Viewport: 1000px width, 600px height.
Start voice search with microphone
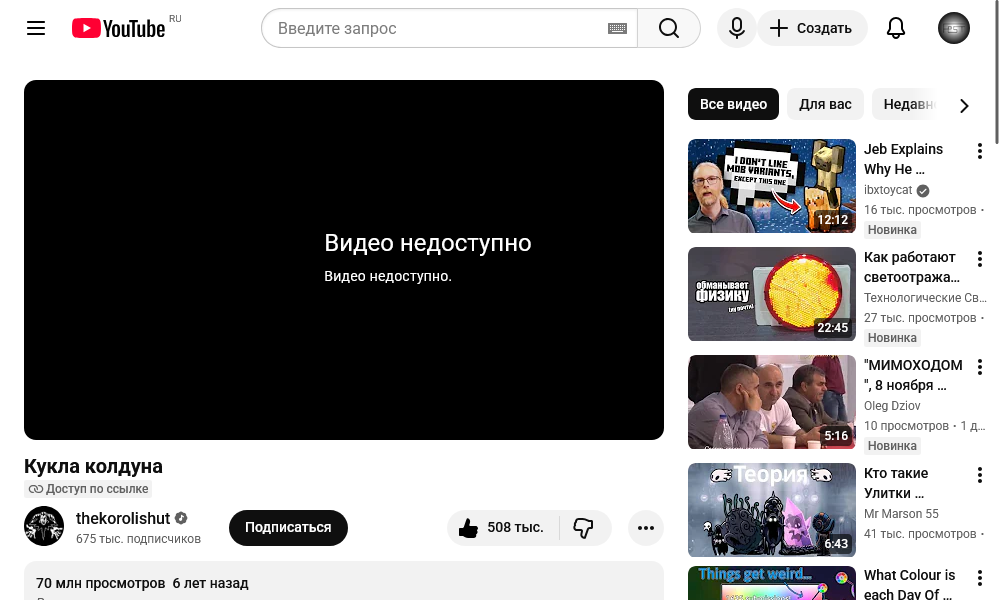click(737, 28)
